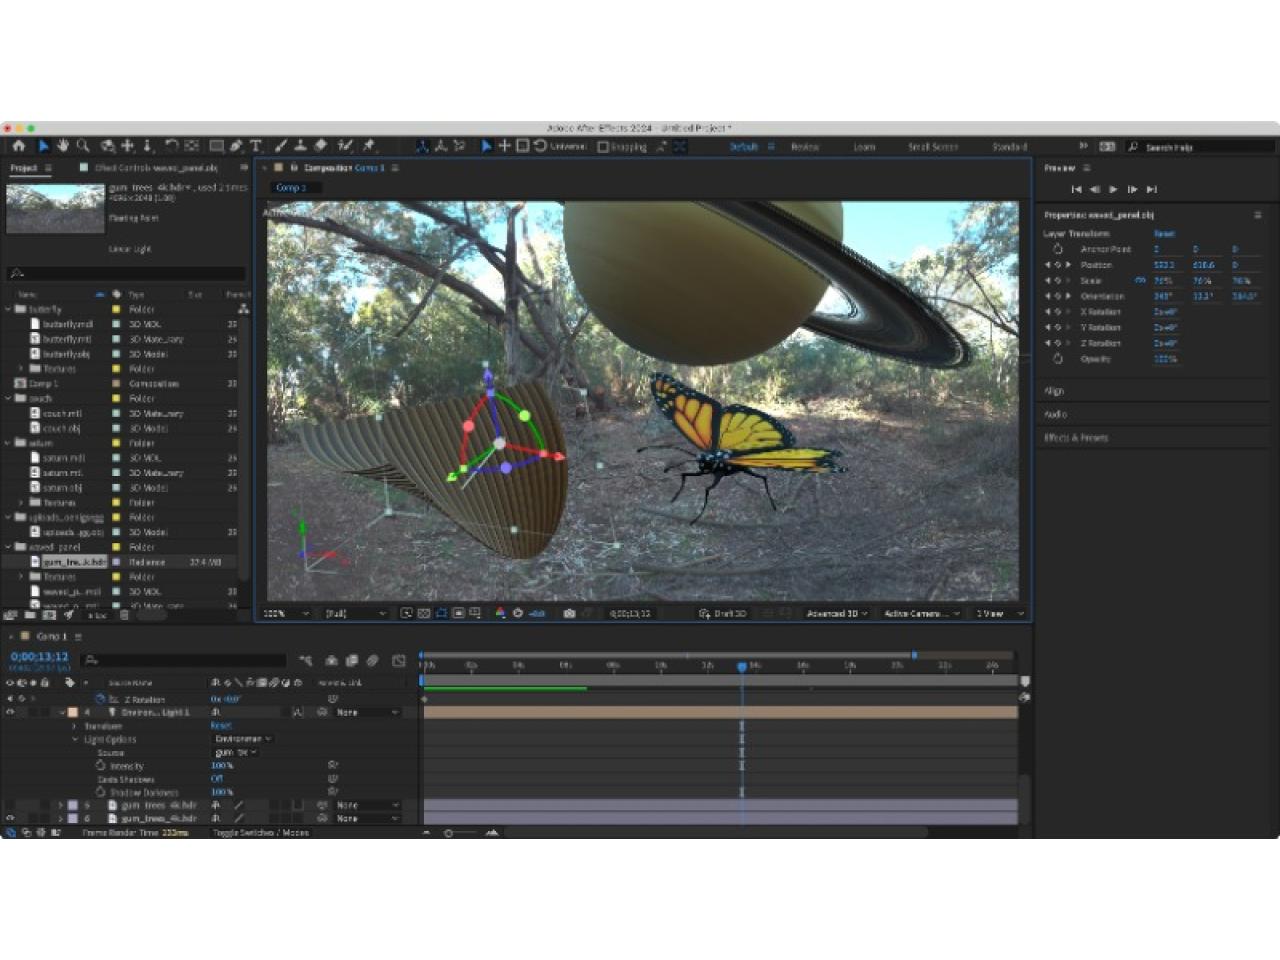
Task: Click new composition icon in Project panel
Action: [49, 615]
